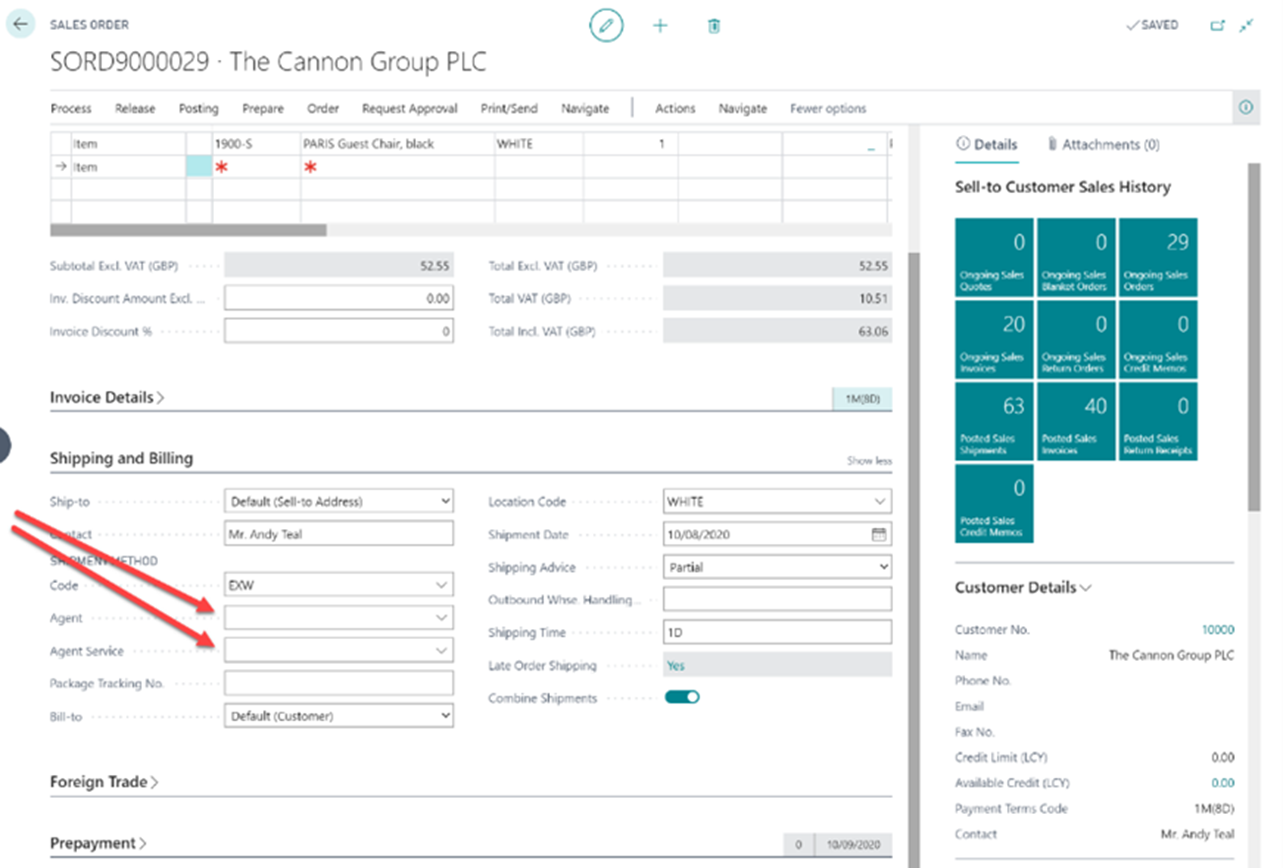Viewport: 1283px width, 868px height.
Task: Expand the Invoice Details section
Action: tap(107, 398)
